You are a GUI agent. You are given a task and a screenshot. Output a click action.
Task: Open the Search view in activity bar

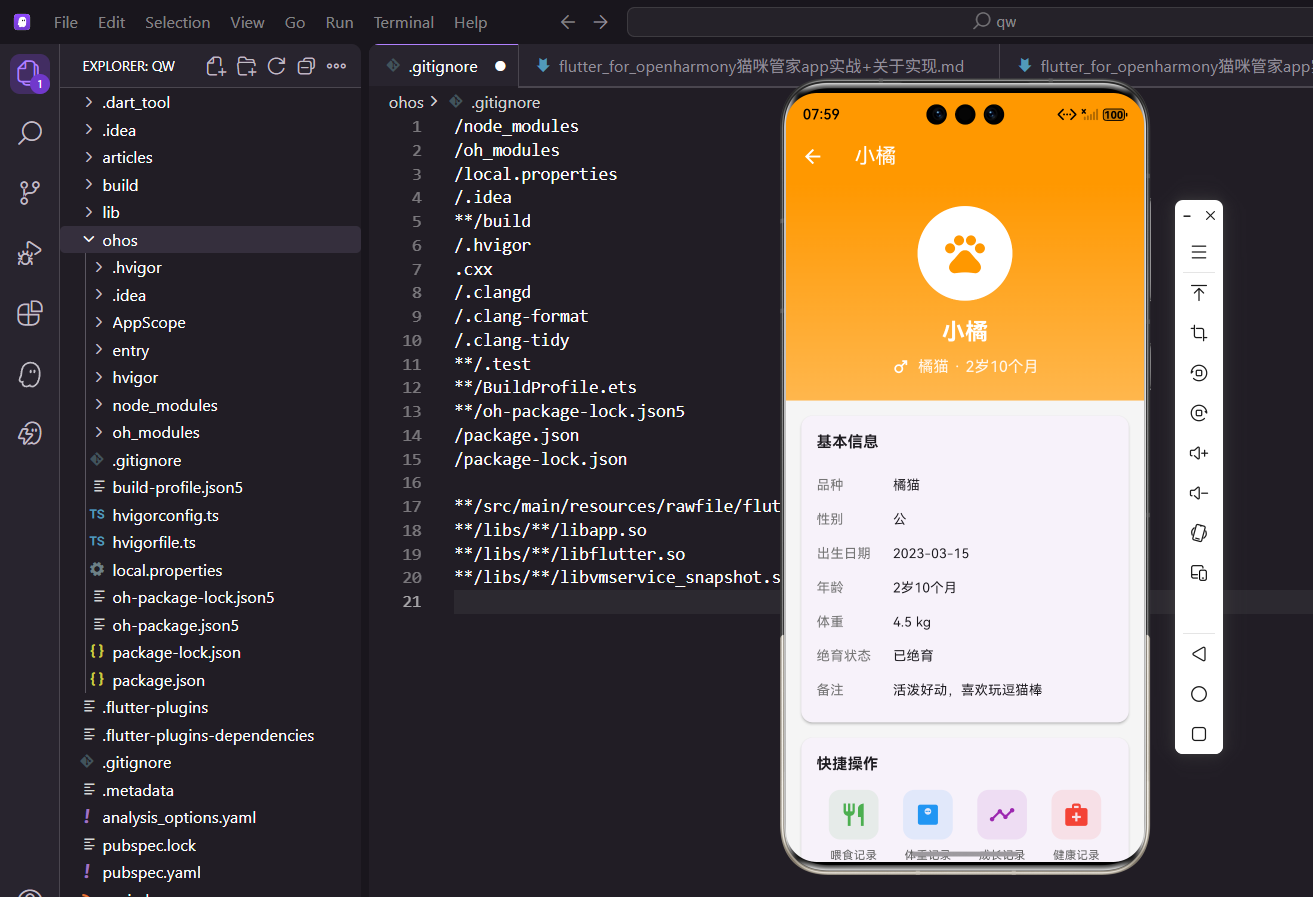click(x=30, y=133)
